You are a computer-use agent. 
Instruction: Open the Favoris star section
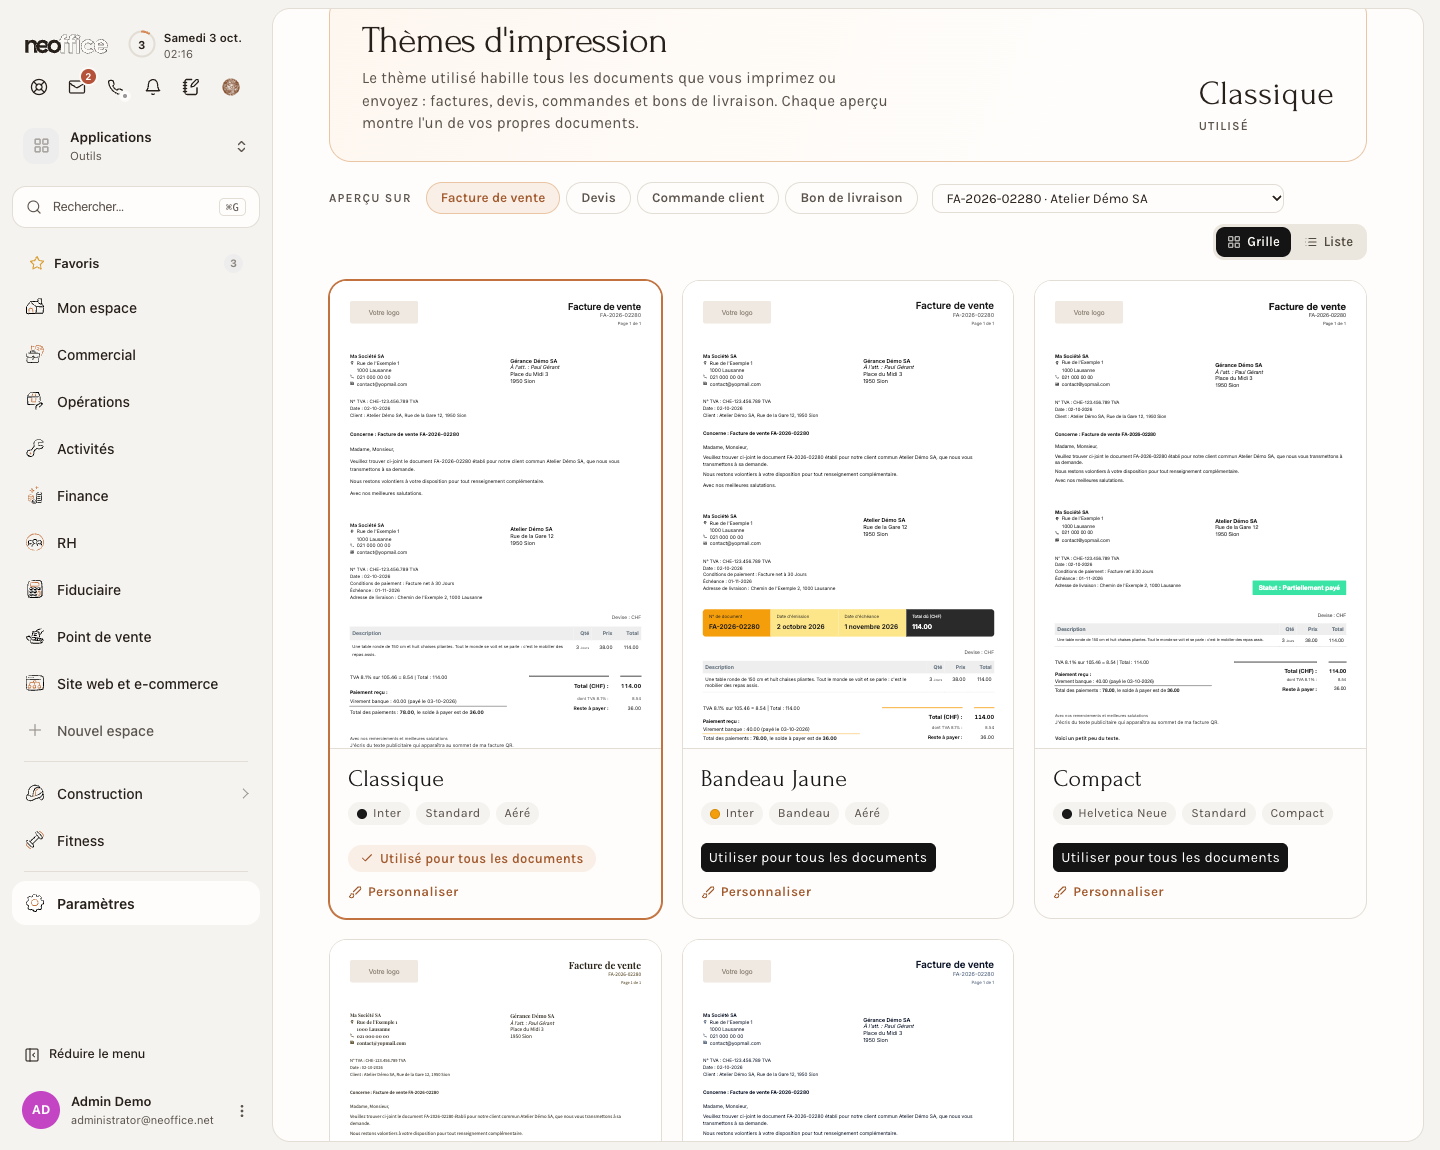(x=136, y=263)
